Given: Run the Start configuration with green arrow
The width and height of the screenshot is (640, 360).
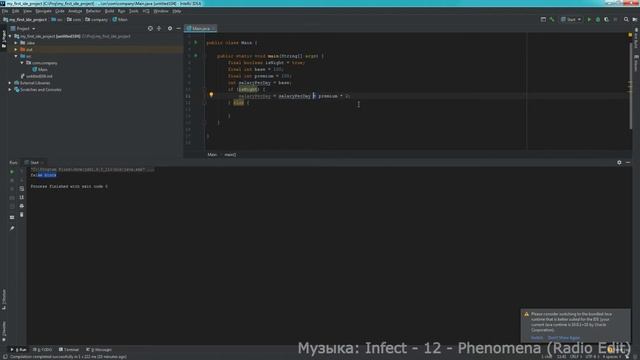Looking at the screenshot, I should click(x=589, y=20).
